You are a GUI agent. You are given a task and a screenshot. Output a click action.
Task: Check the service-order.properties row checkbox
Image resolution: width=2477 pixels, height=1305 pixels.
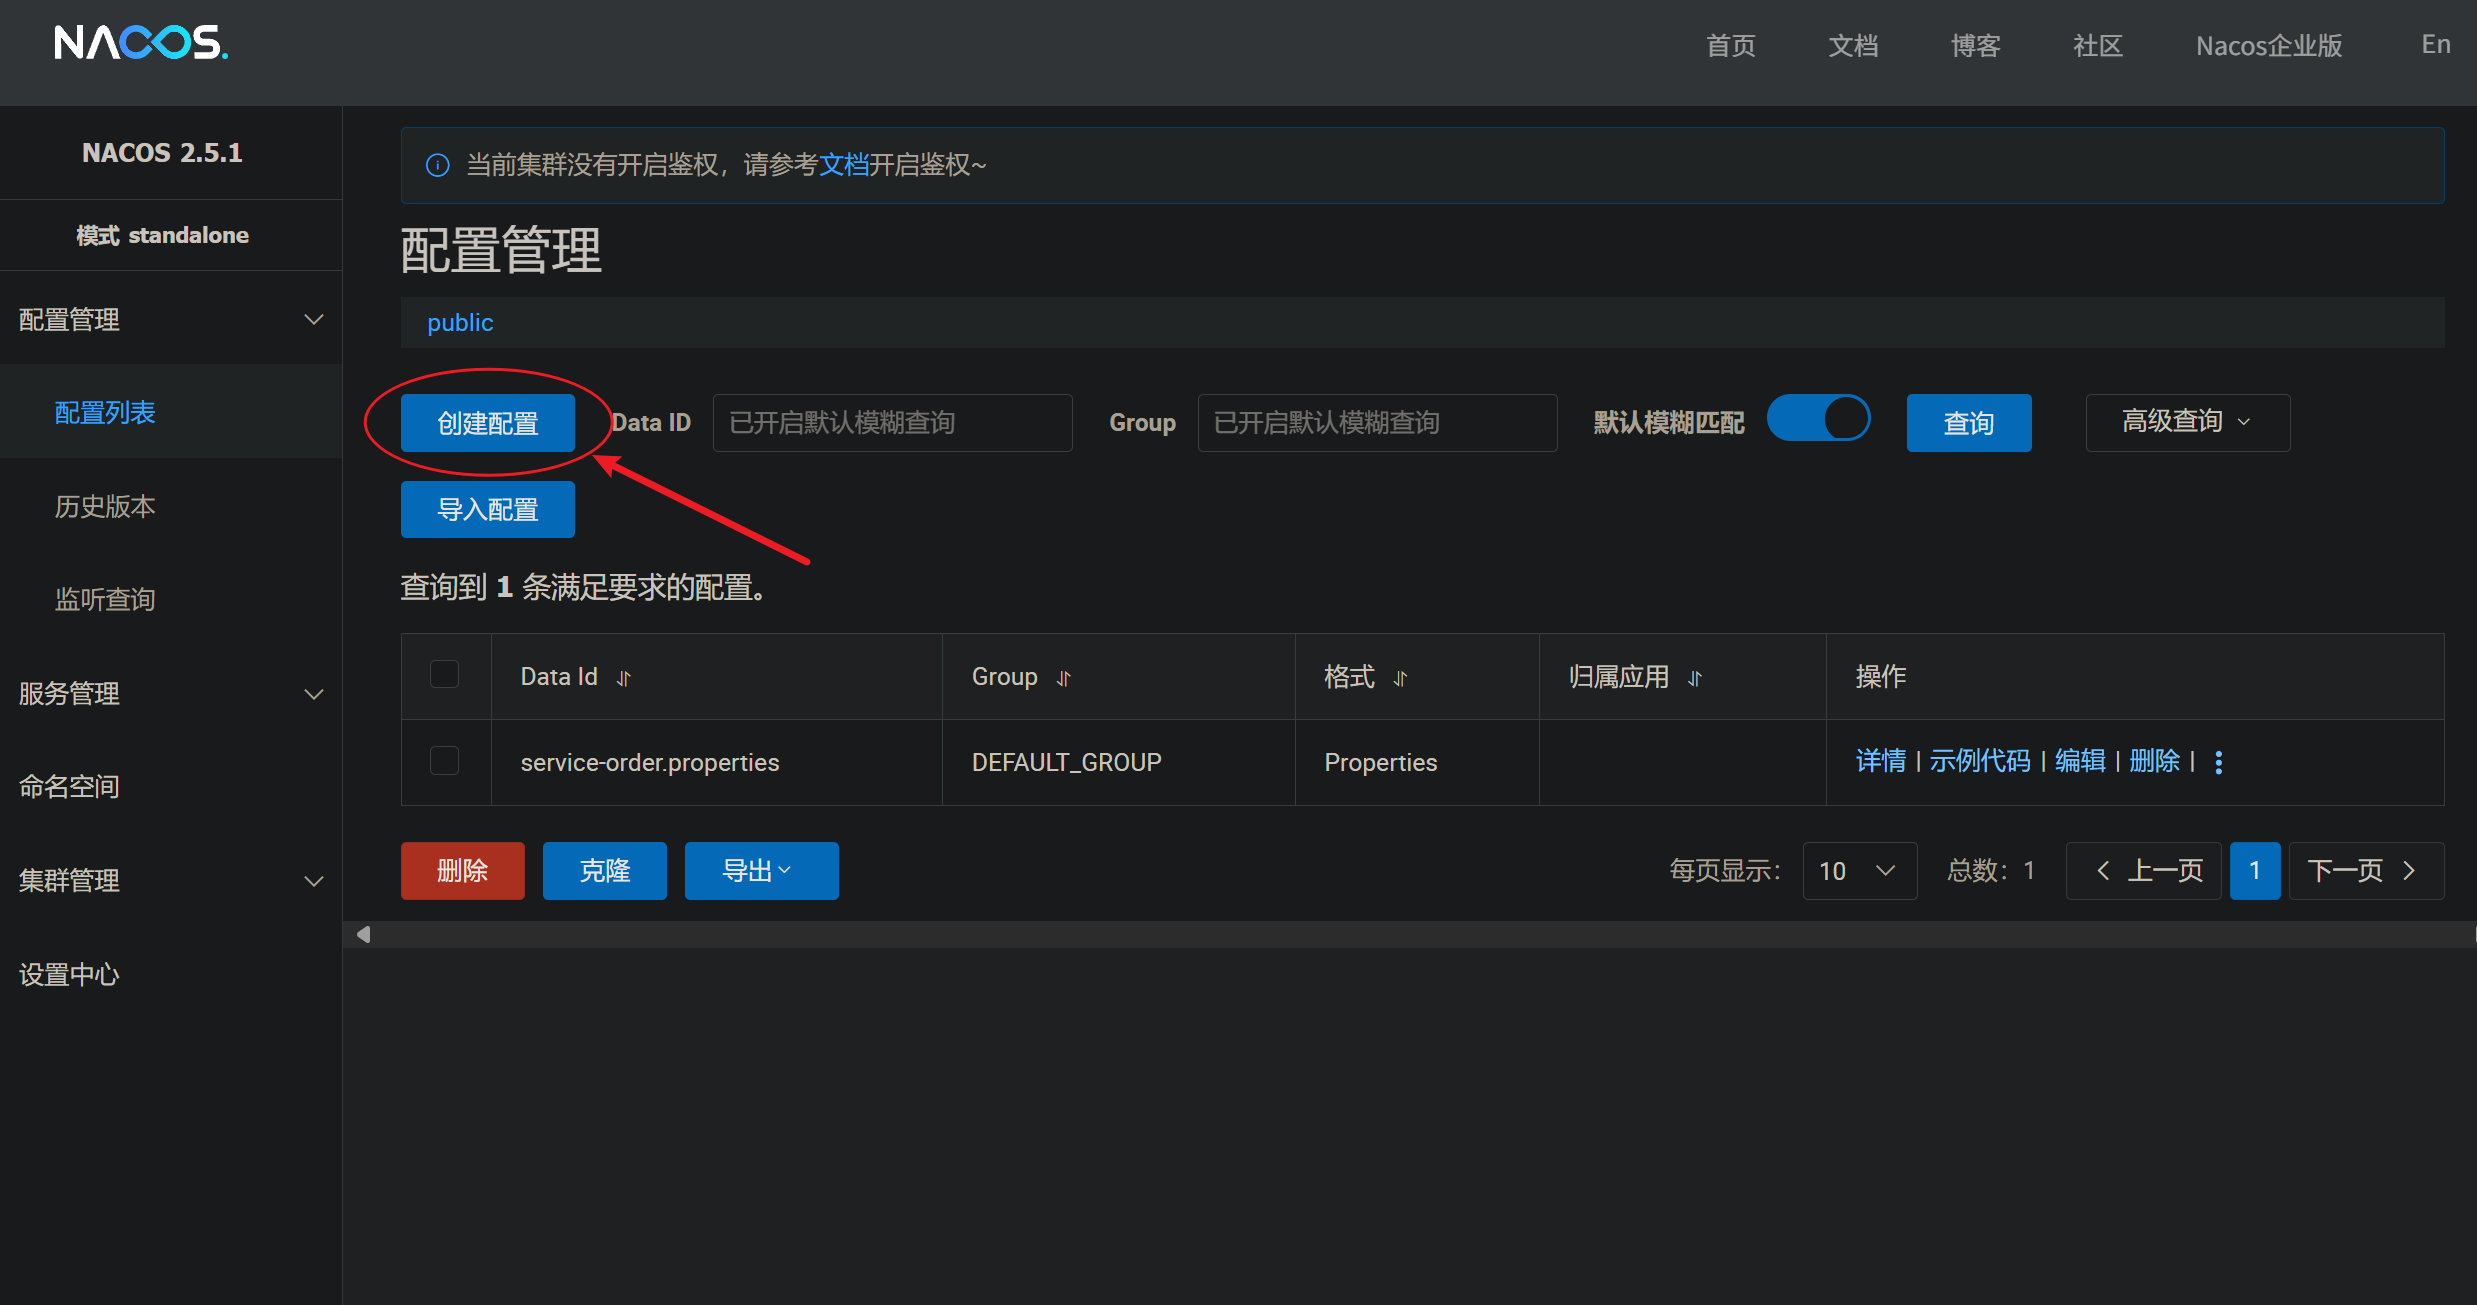(444, 761)
